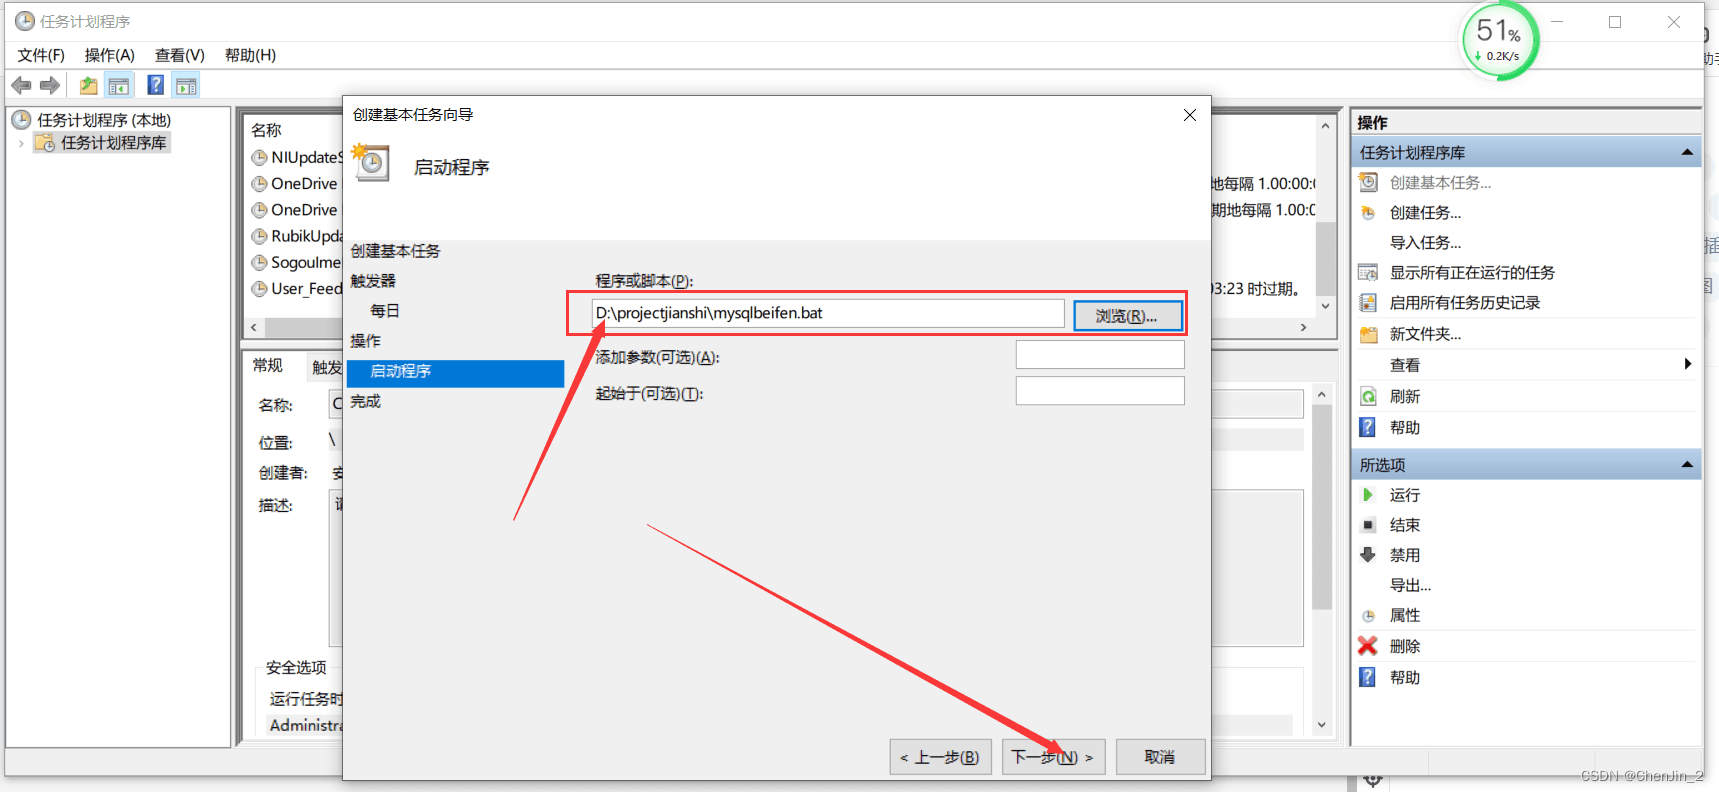Select the 启动程序 wizard step
Screen dimensions: 1719x792
pyautogui.click(x=455, y=371)
